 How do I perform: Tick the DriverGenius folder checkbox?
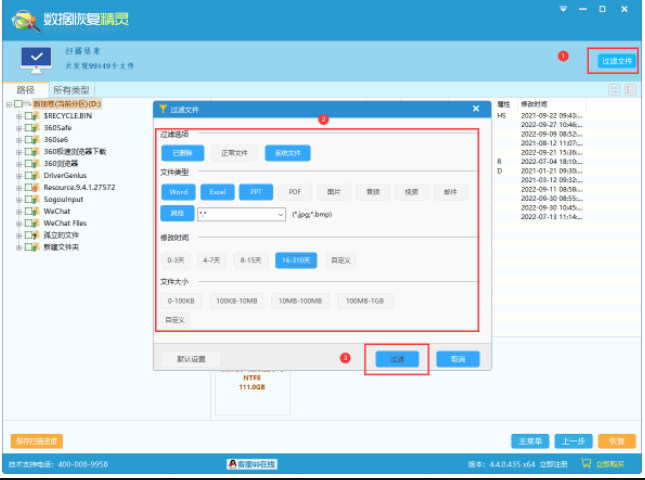(28, 175)
